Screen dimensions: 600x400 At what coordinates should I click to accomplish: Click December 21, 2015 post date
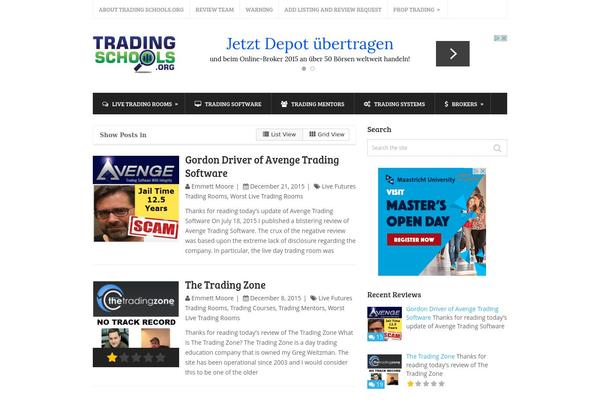277,186
